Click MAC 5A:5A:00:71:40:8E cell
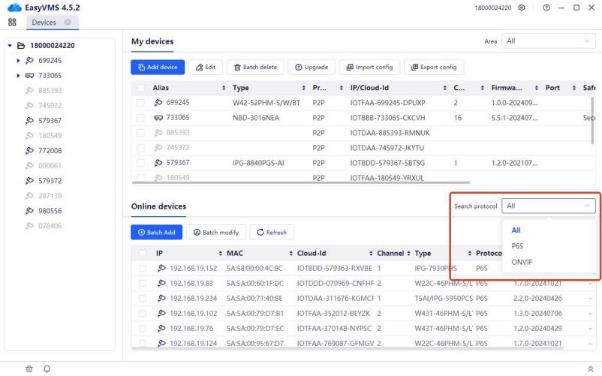The height and width of the screenshot is (376, 602). click(x=254, y=298)
